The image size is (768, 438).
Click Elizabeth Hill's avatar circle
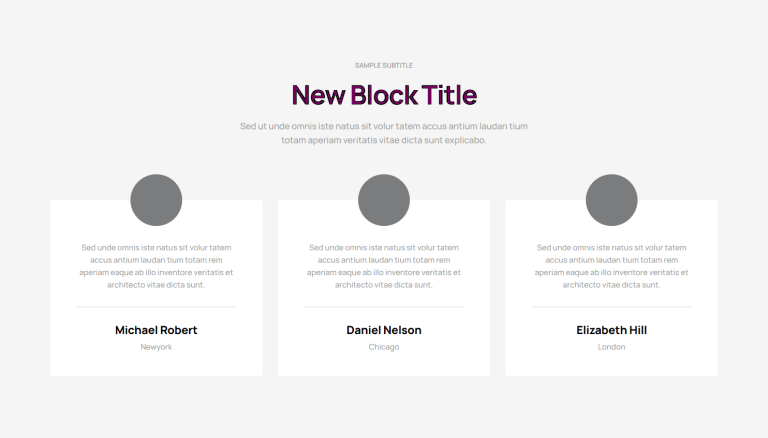tap(612, 200)
